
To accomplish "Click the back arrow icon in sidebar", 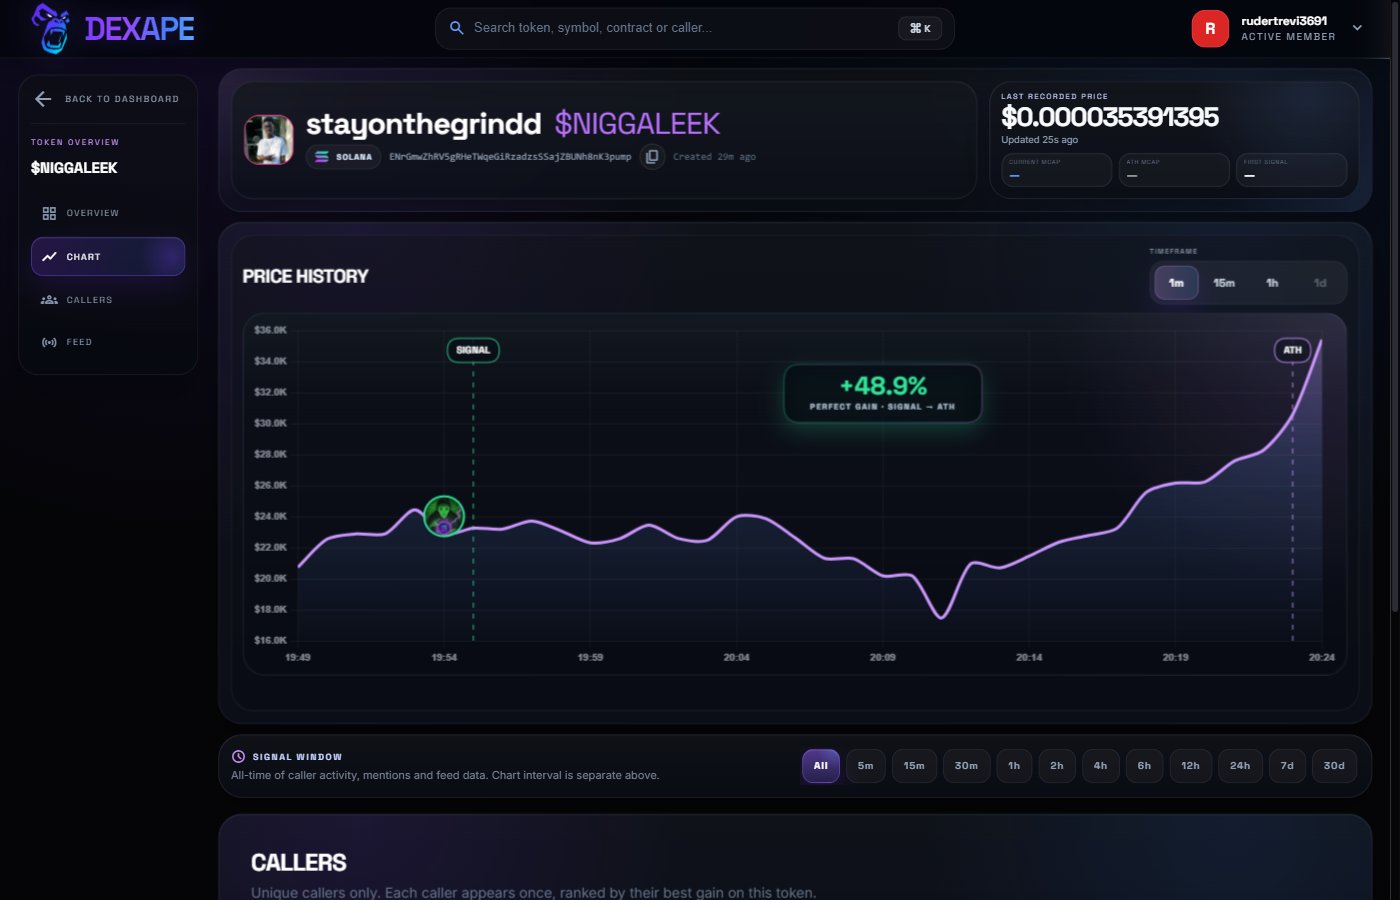I will click(x=43, y=99).
